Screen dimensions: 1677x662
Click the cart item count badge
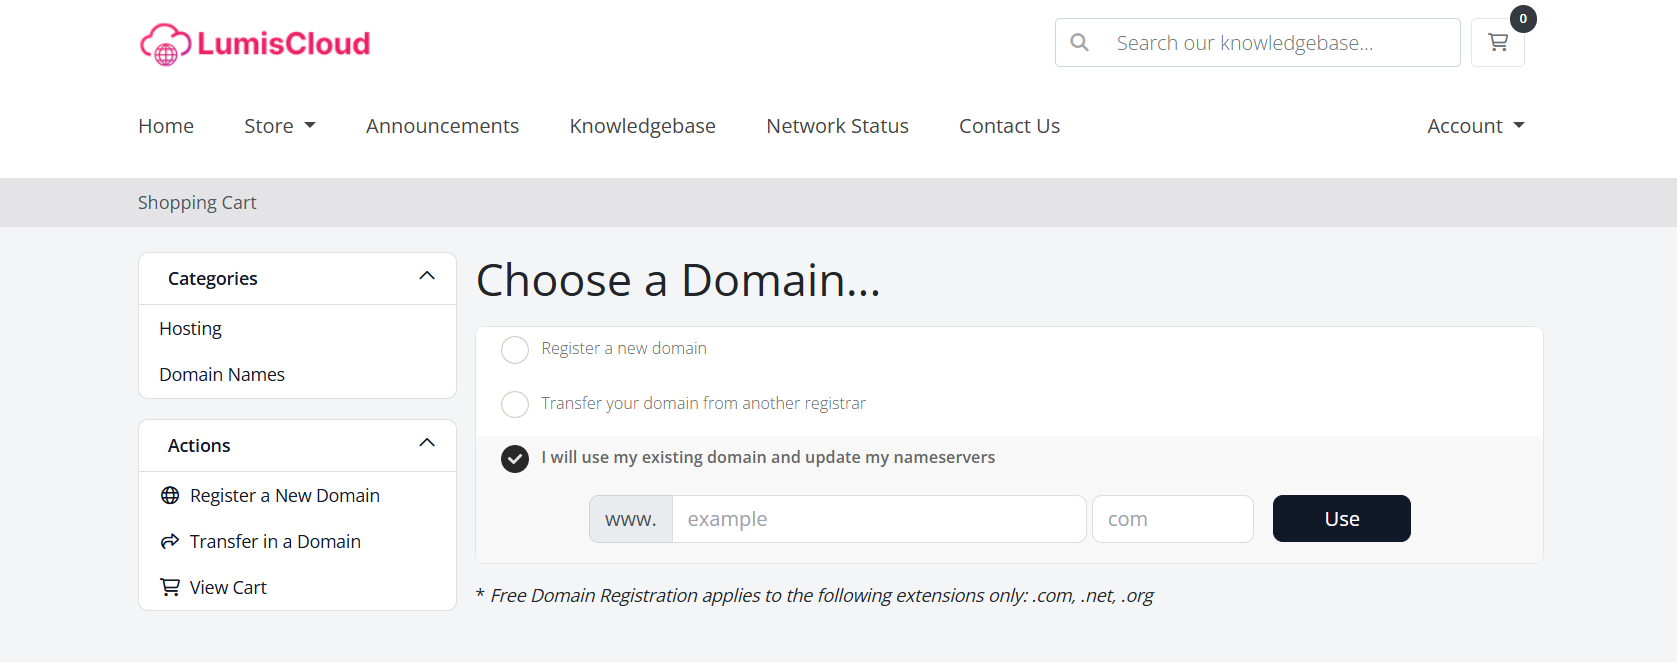pyautogui.click(x=1523, y=19)
